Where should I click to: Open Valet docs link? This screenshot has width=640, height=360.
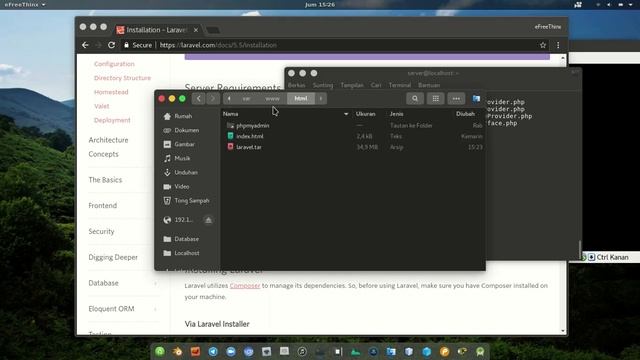point(102,106)
